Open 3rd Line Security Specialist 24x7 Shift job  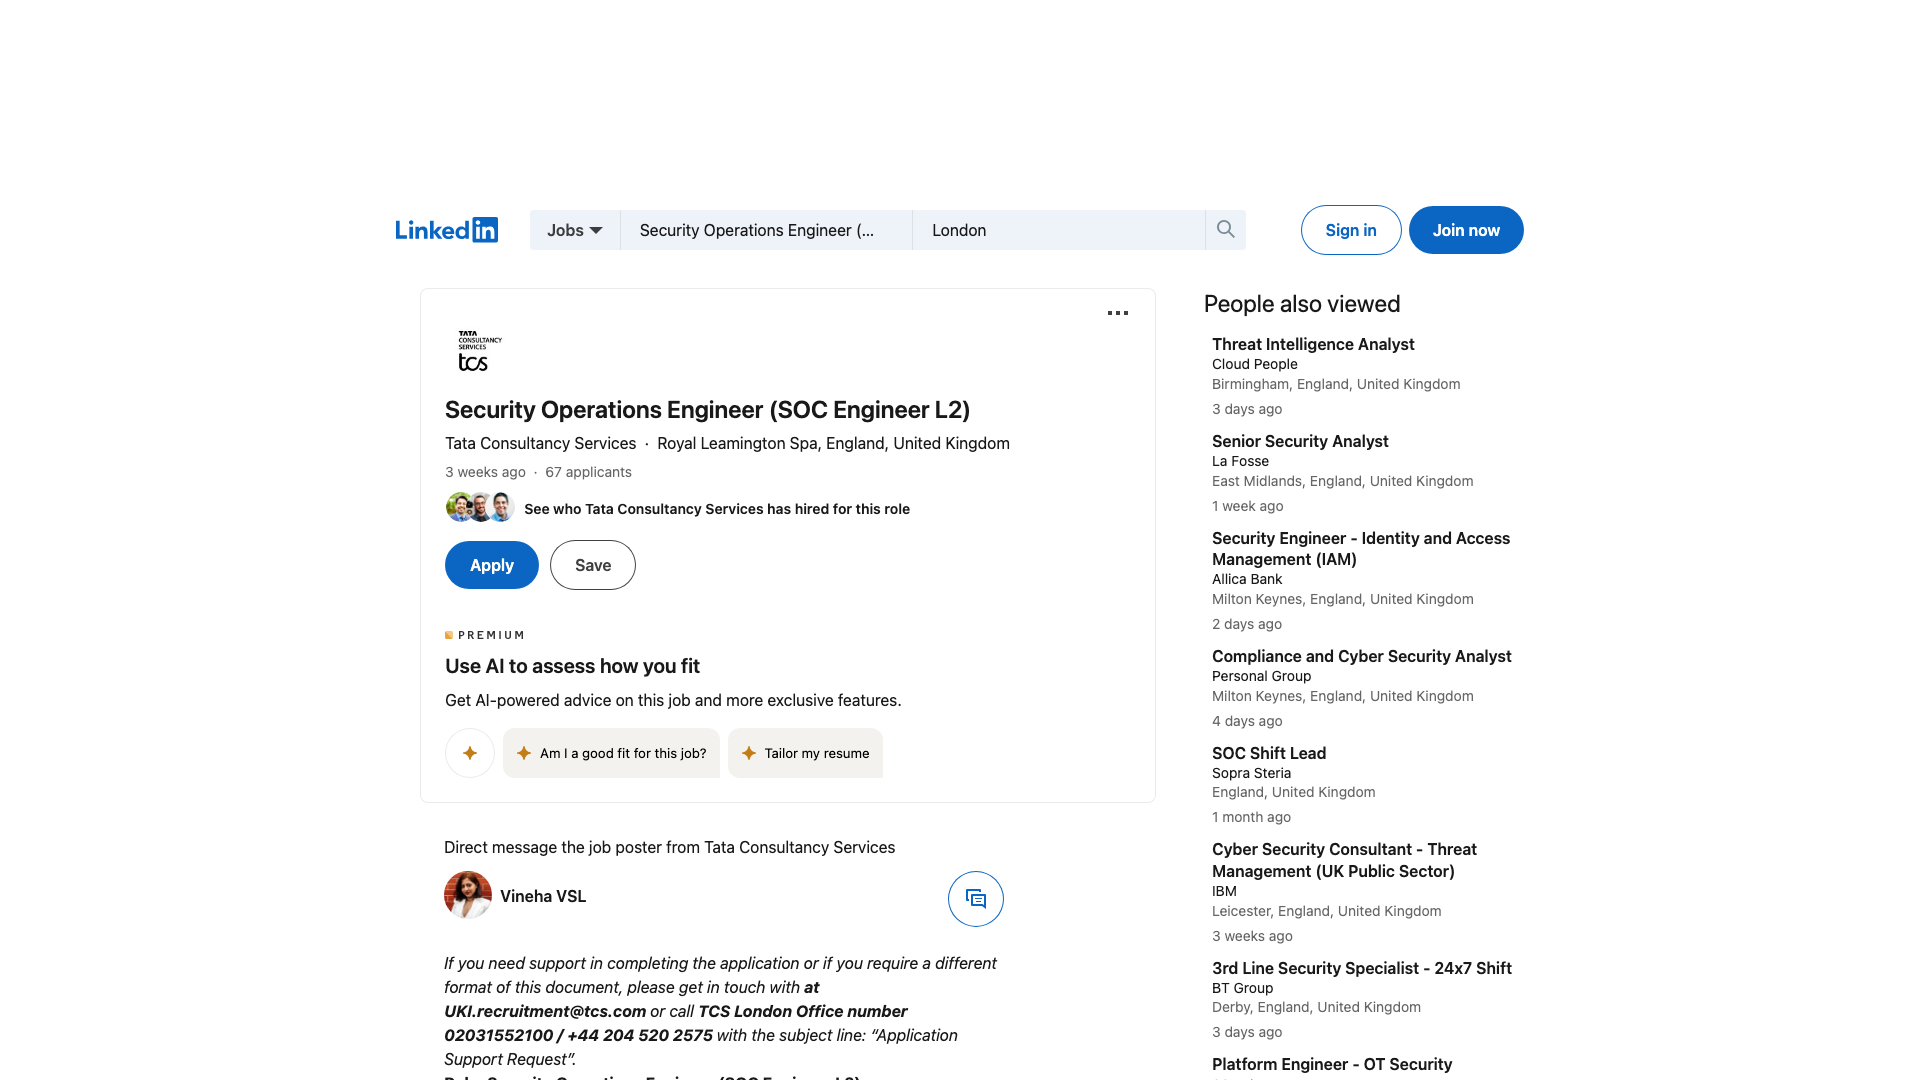[1362, 968]
